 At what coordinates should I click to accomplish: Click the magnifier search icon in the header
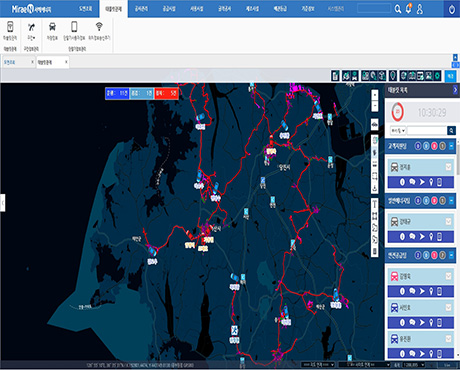click(x=398, y=9)
